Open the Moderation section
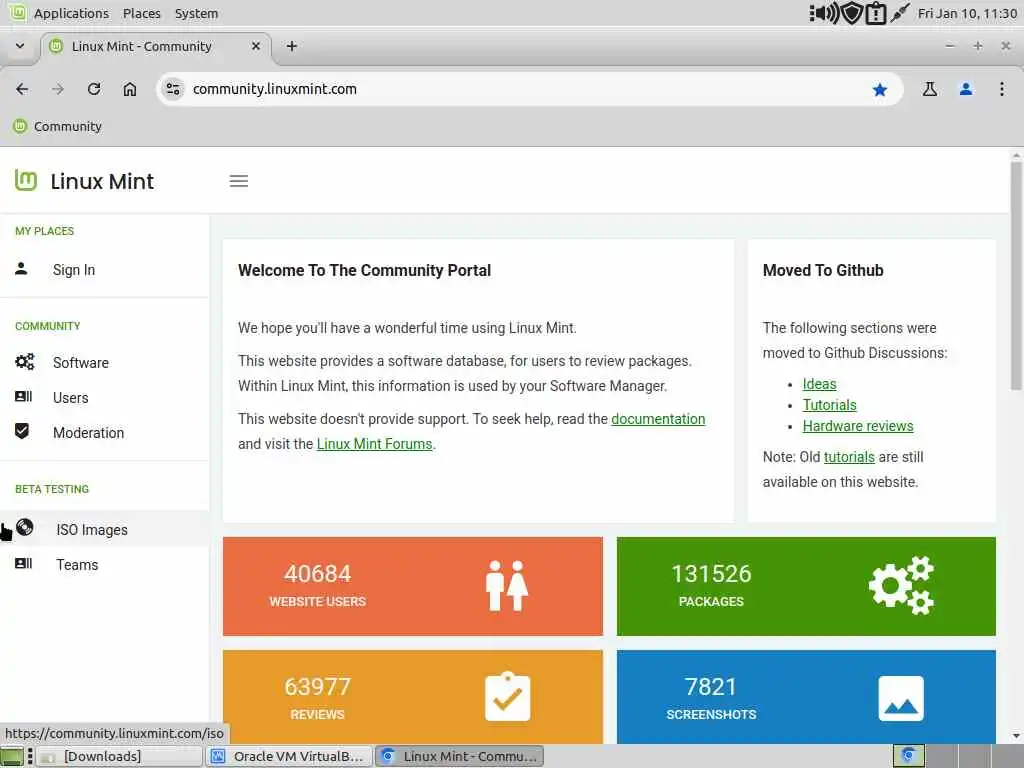 coord(88,433)
